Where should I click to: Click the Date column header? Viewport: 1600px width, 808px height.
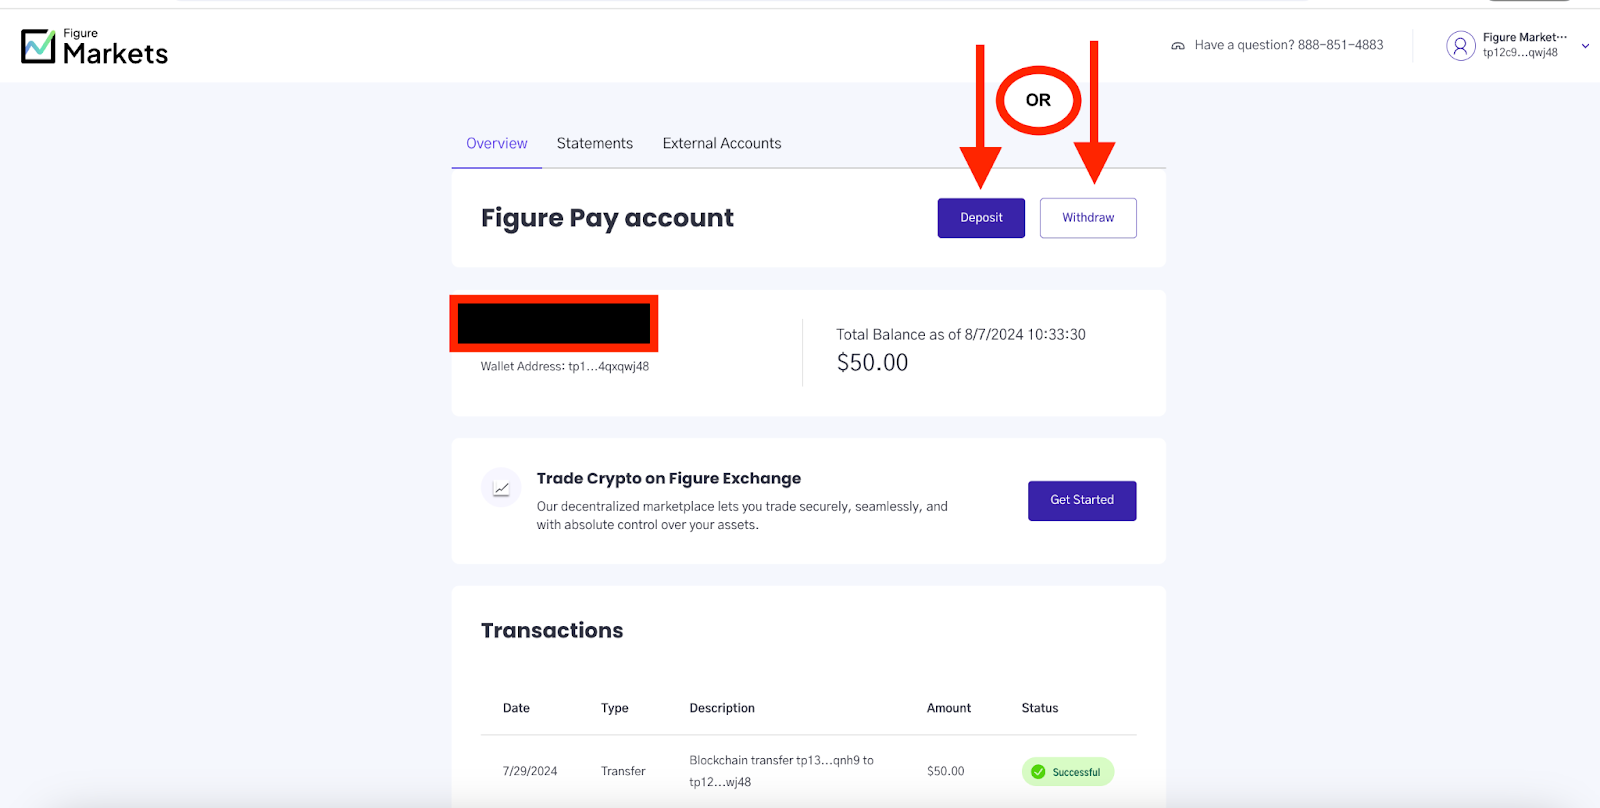pyautogui.click(x=516, y=708)
